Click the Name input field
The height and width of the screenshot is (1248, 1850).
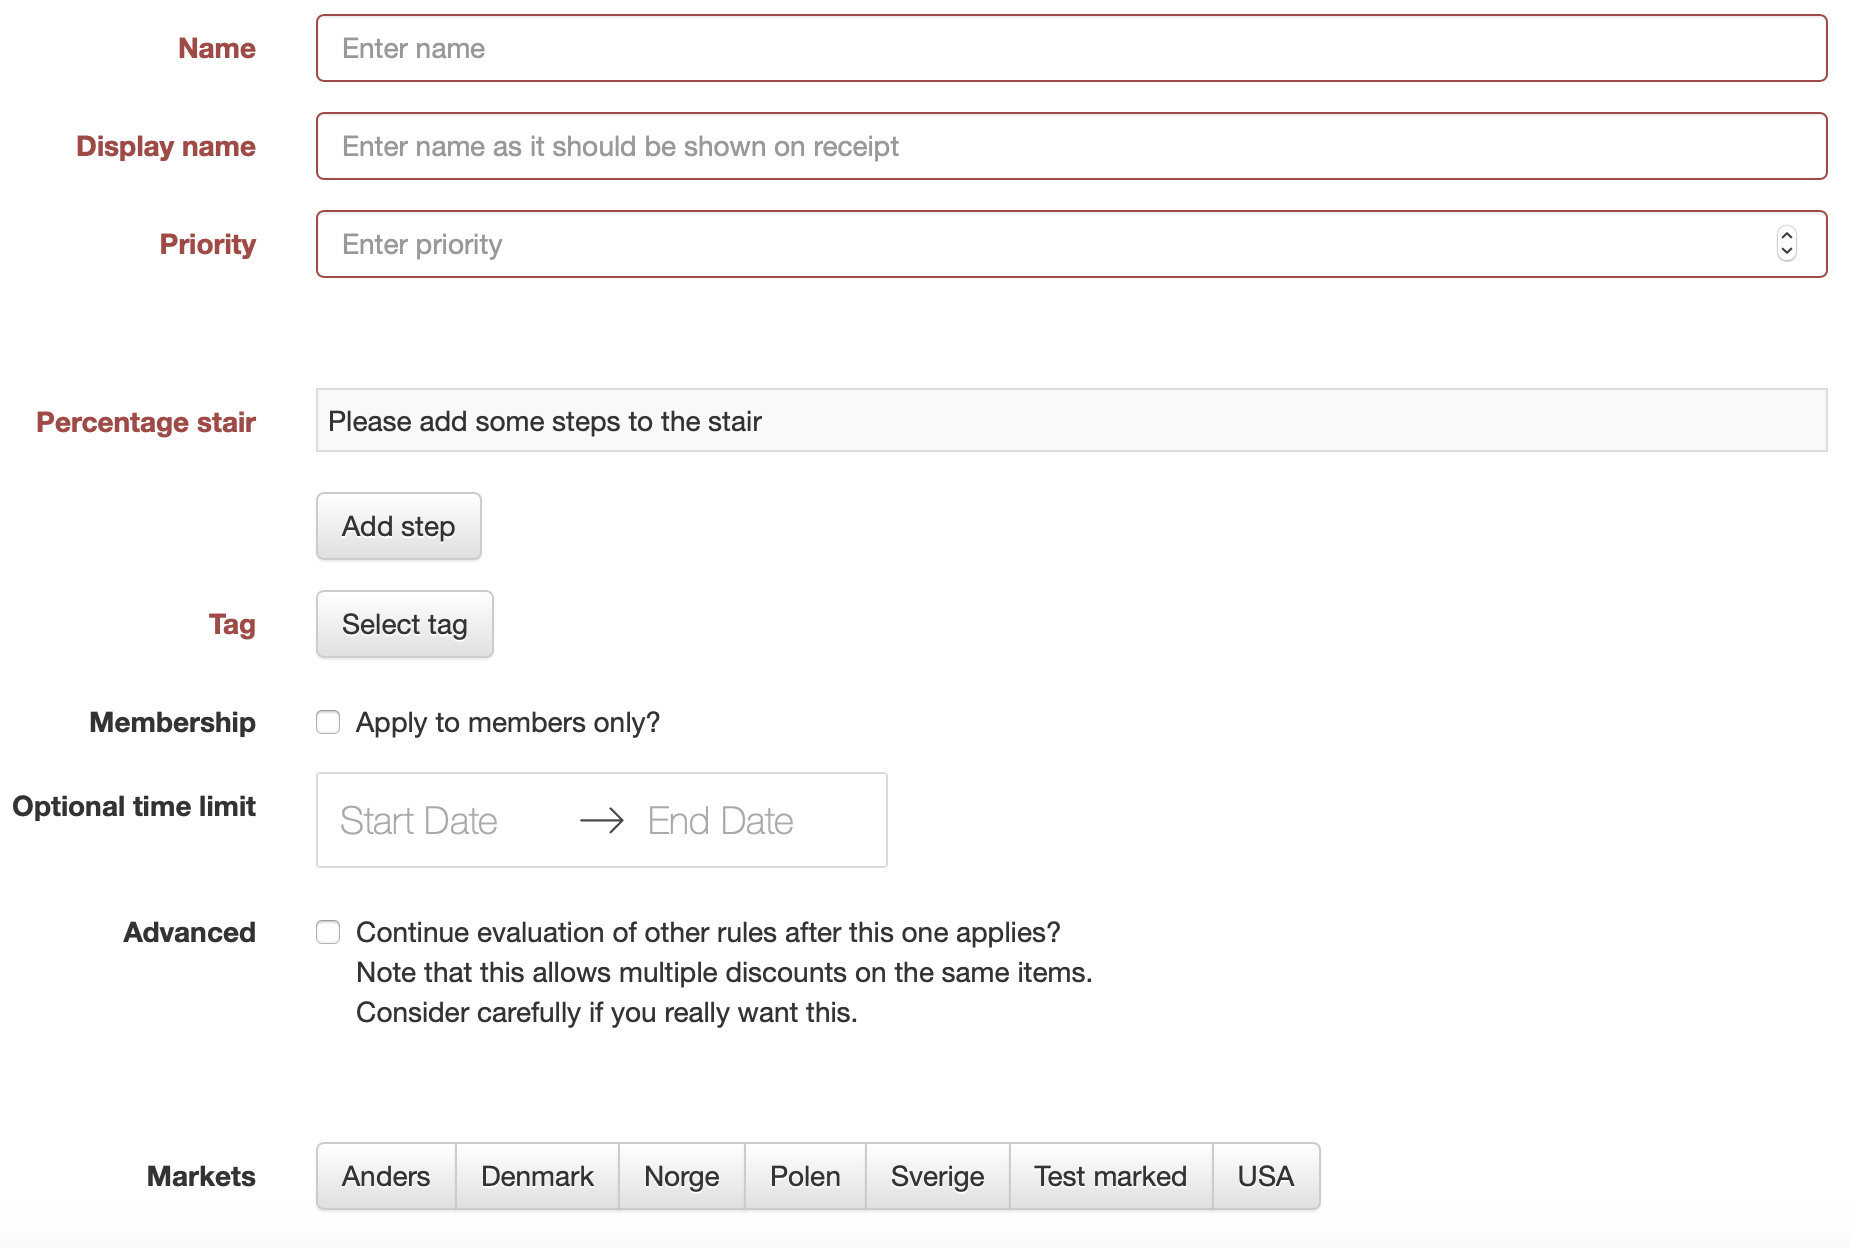click(x=1070, y=48)
